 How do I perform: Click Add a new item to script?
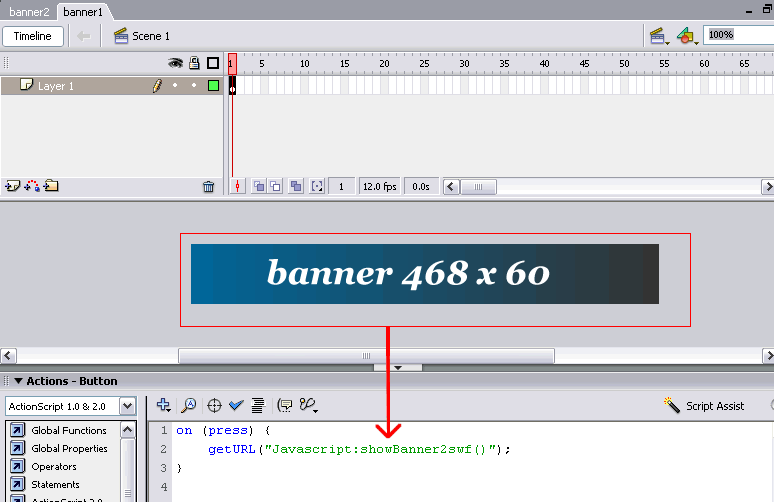[x=164, y=406]
